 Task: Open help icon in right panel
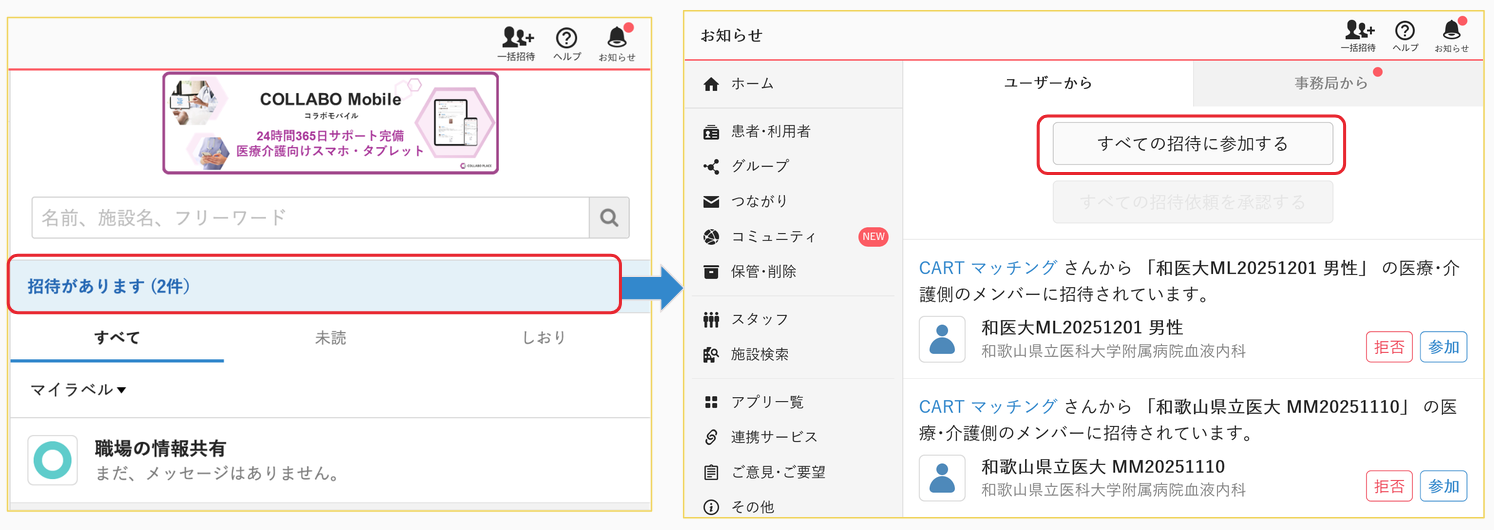tap(1405, 36)
